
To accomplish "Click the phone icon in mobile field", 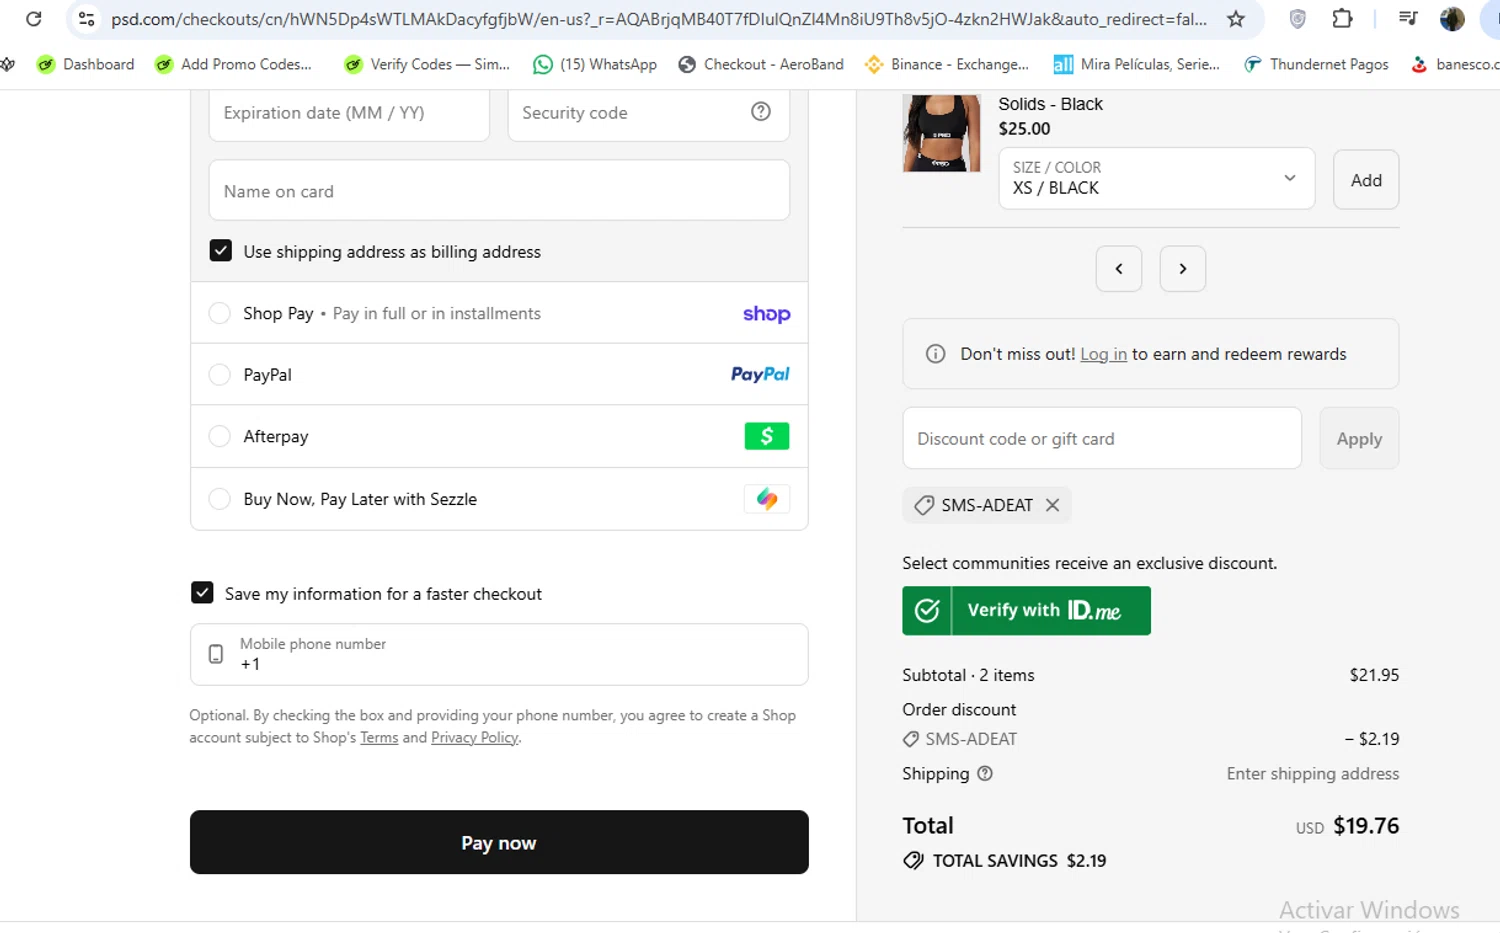I will point(215,654).
